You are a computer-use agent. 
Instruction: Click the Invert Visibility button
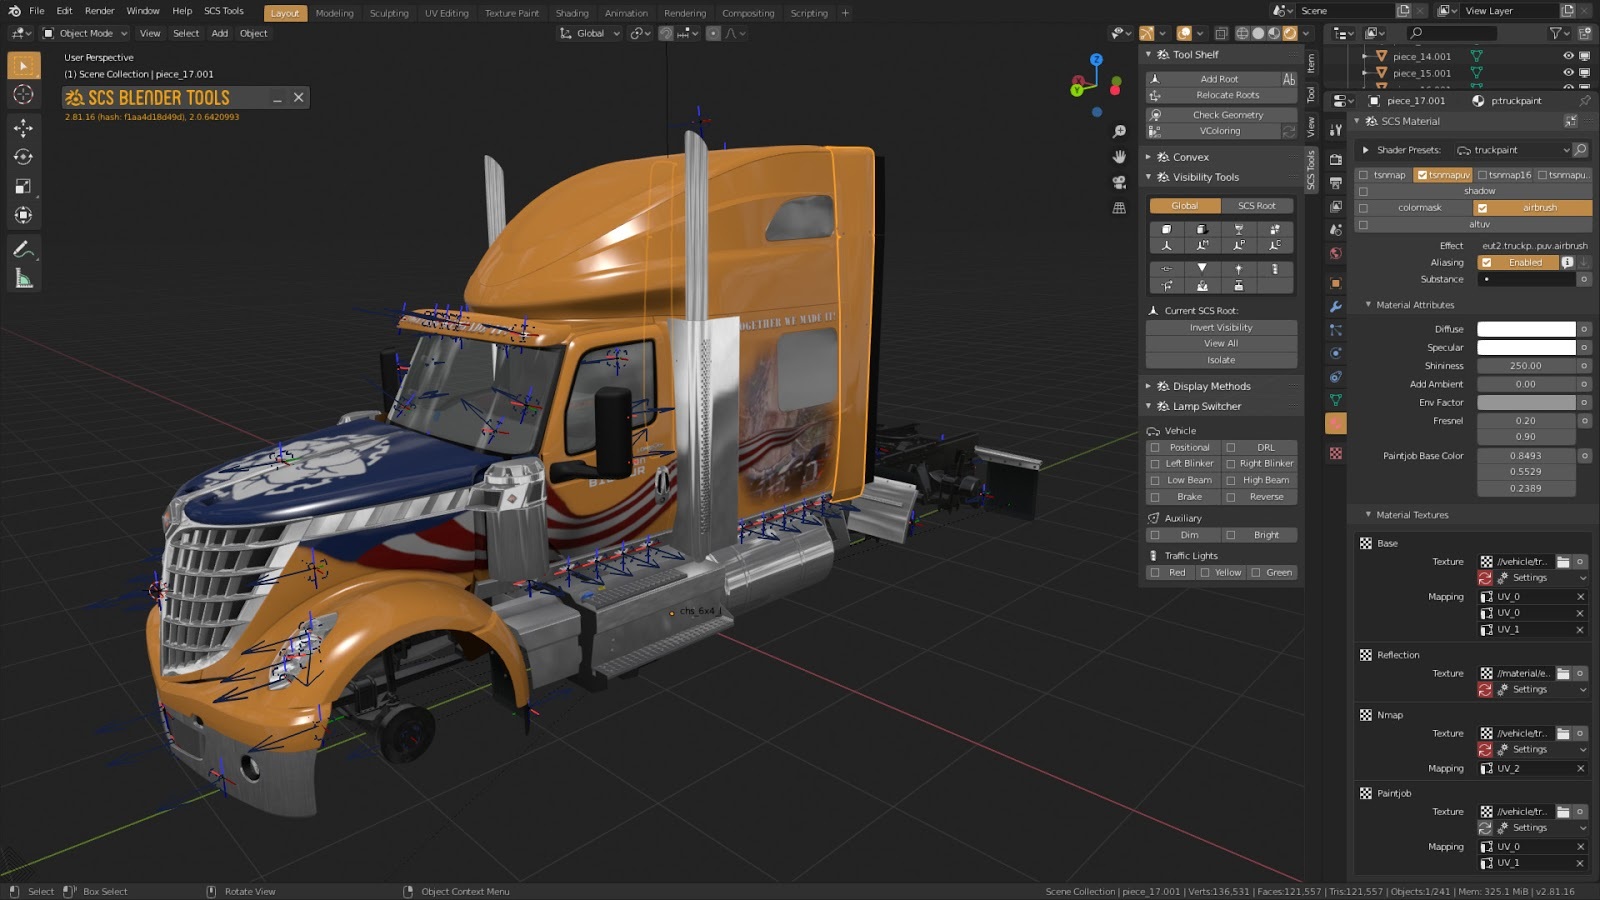[x=1221, y=327]
